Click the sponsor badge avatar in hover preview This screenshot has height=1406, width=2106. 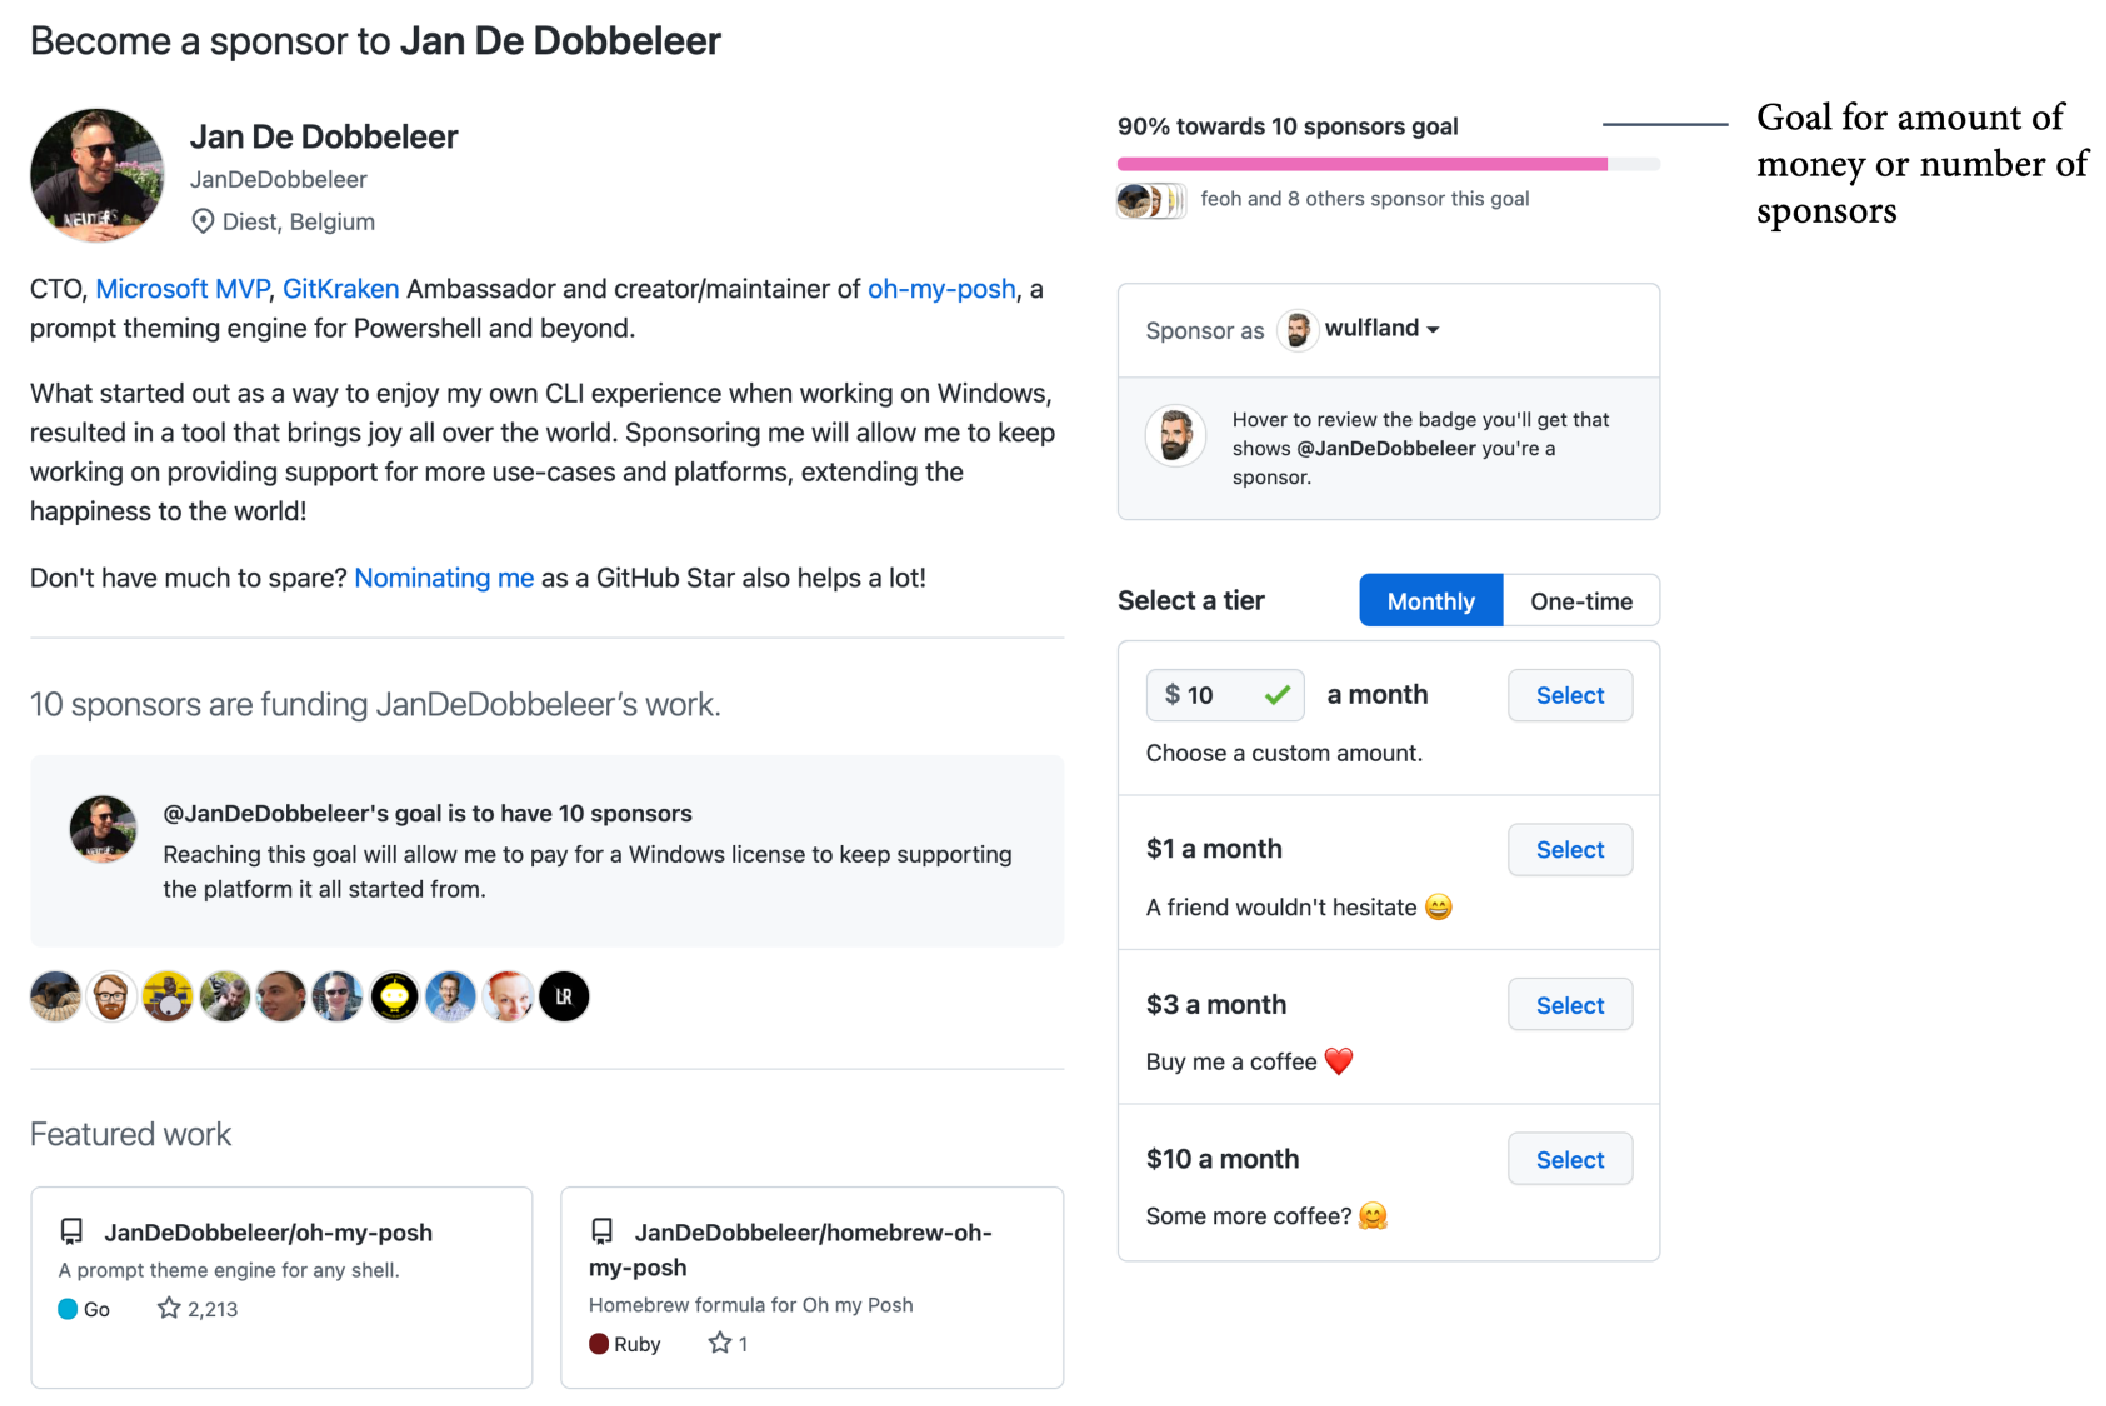pyautogui.click(x=1175, y=436)
